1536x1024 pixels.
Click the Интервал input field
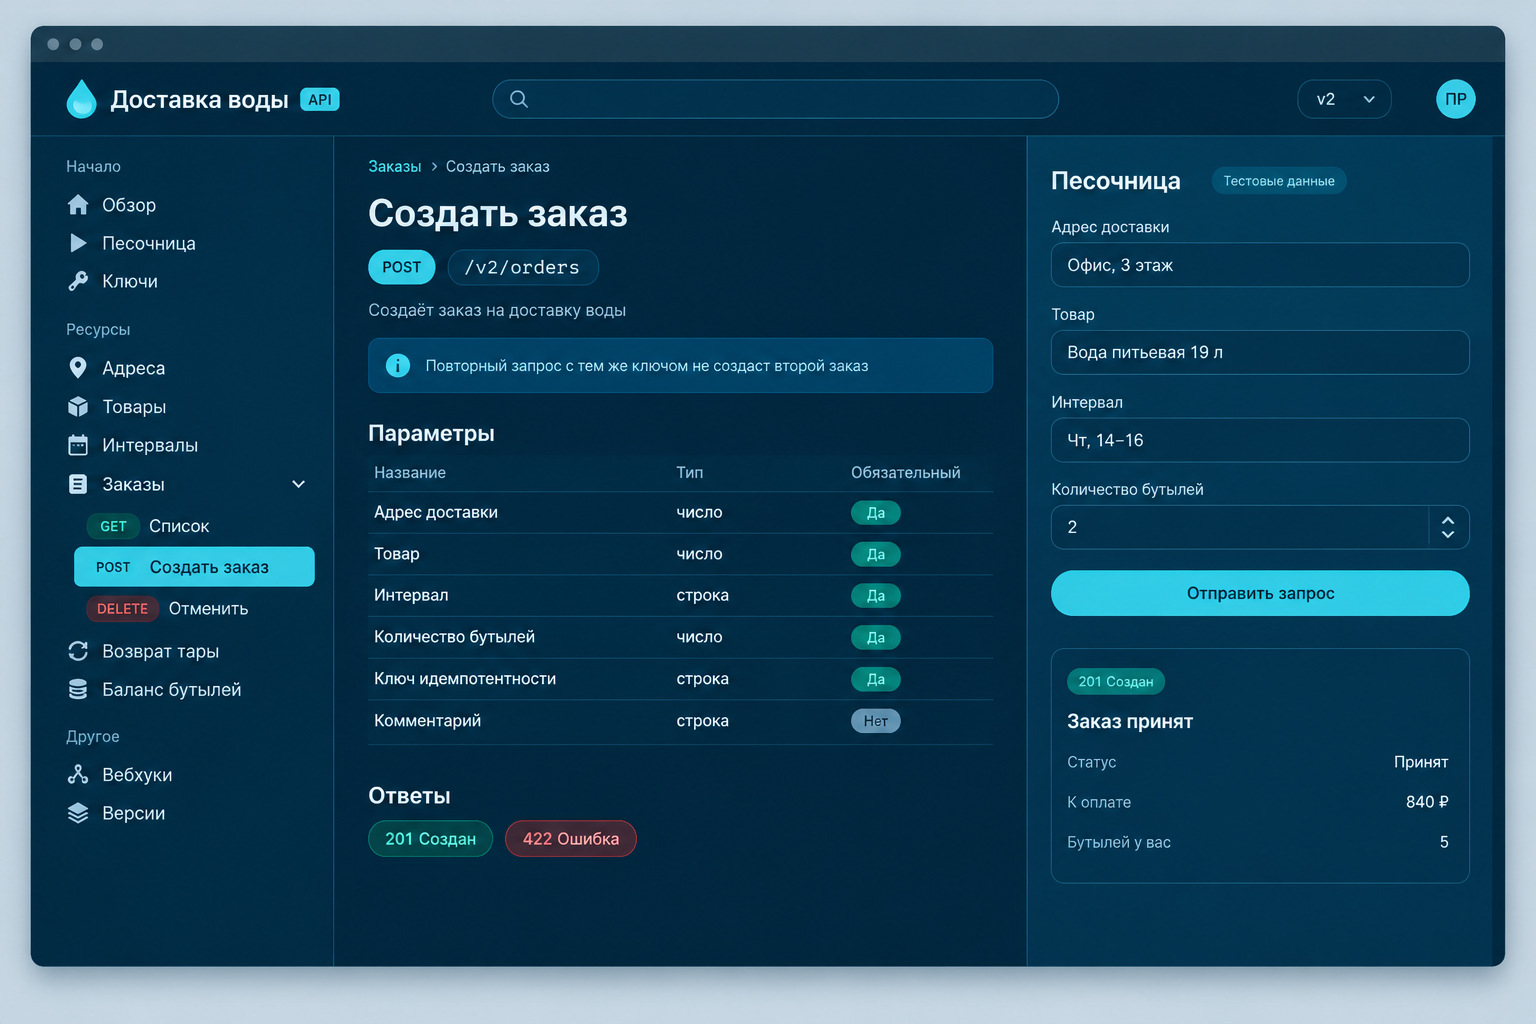1260,440
